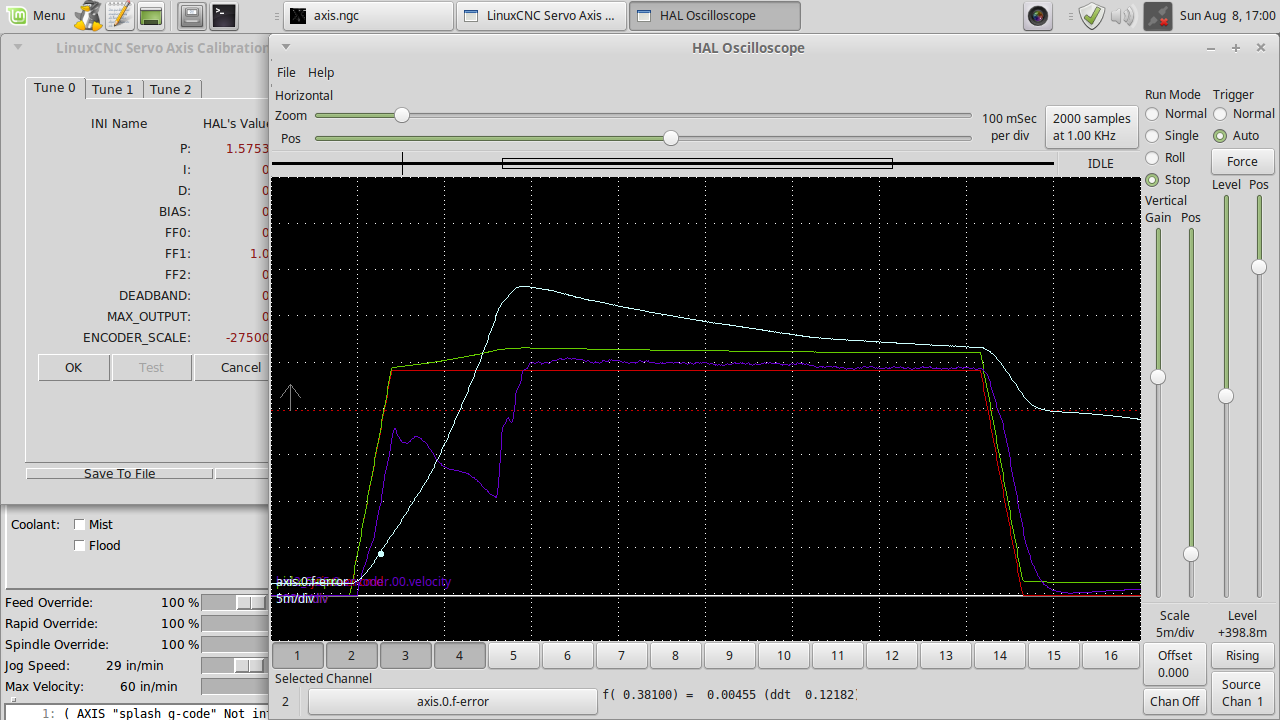Viewport: 1280px width, 720px height.
Task: Open the sound volume applet
Action: coord(1122,15)
